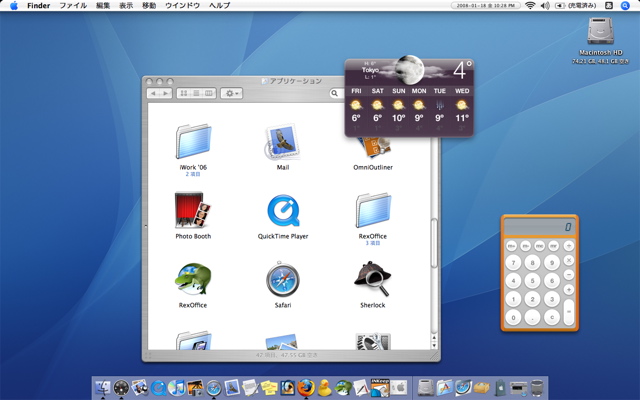Click the calculator m+ key
This screenshot has width=640, height=400.
click(511, 246)
